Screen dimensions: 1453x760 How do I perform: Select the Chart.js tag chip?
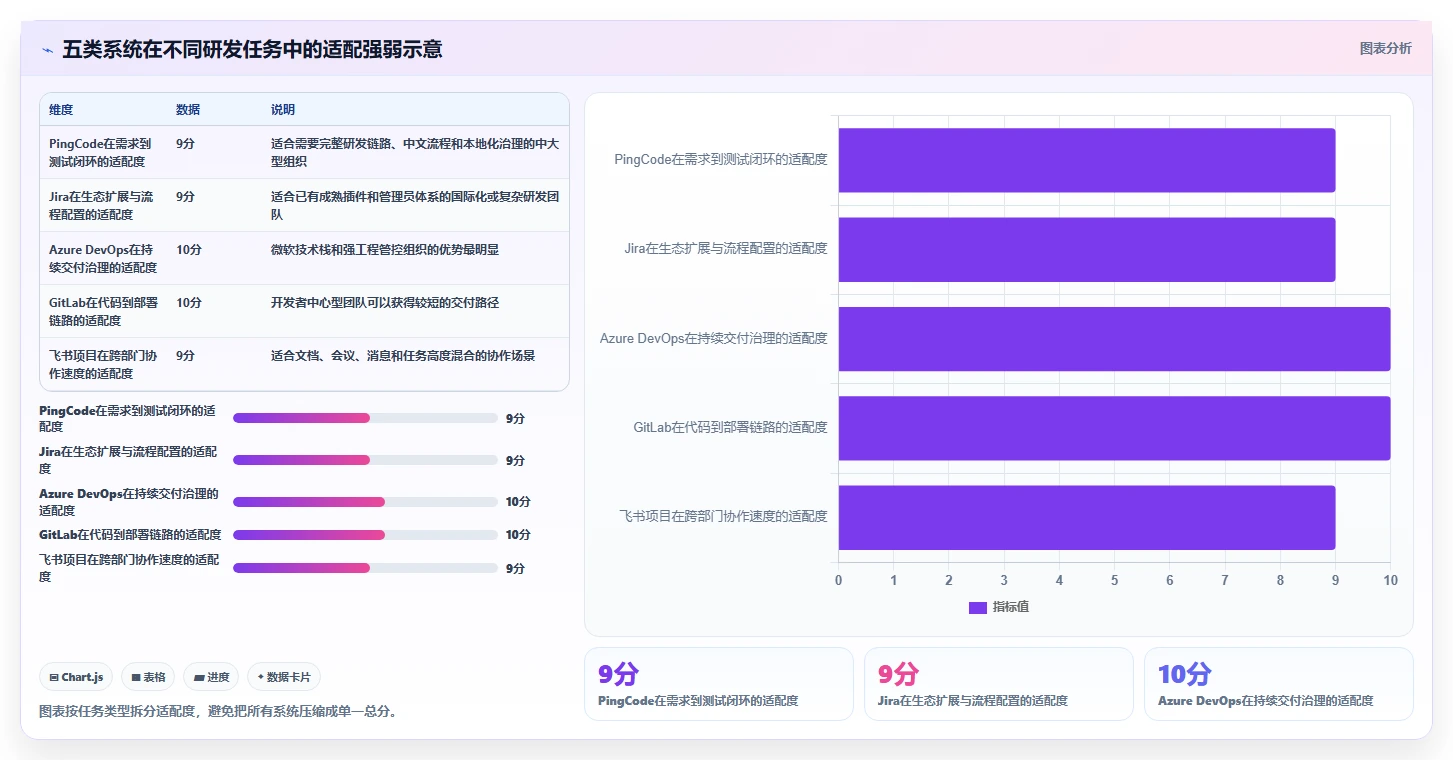77,677
